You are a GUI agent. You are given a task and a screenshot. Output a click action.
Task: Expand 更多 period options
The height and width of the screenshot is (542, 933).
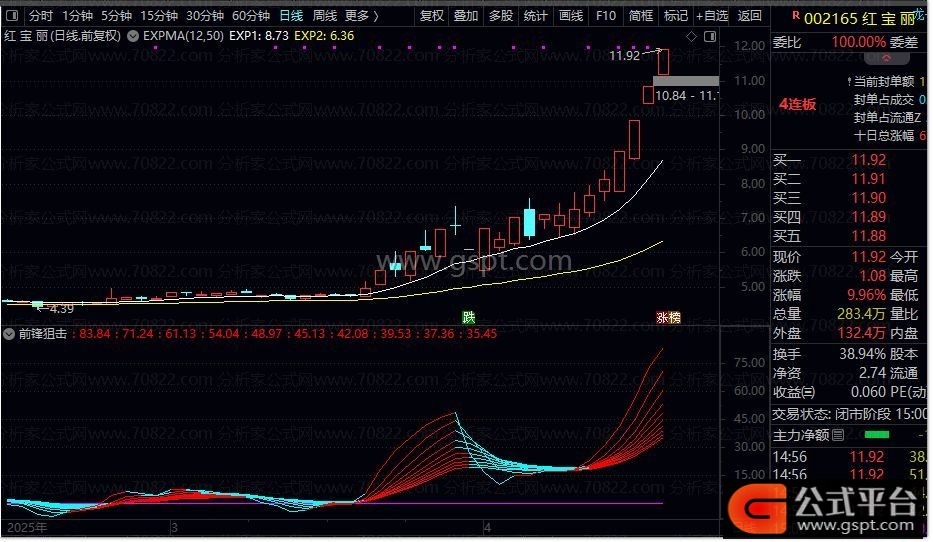point(362,16)
